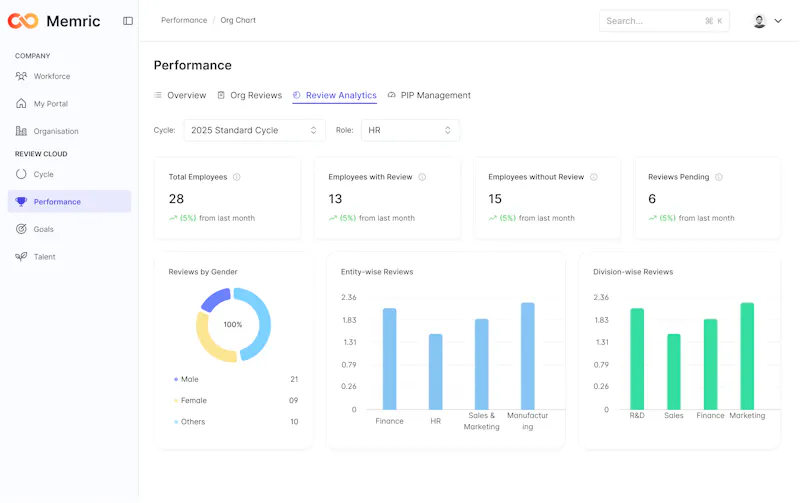This screenshot has width=800, height=503.
Task: Click the Org Reviews clipboard icon
Action: (221, 95)
